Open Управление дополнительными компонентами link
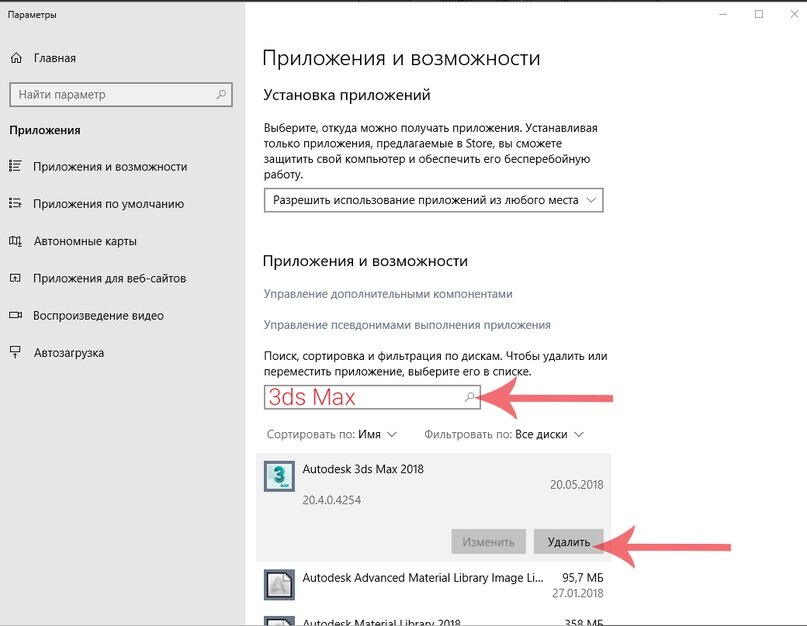This screenshot has width=807, height=626. 388,294
